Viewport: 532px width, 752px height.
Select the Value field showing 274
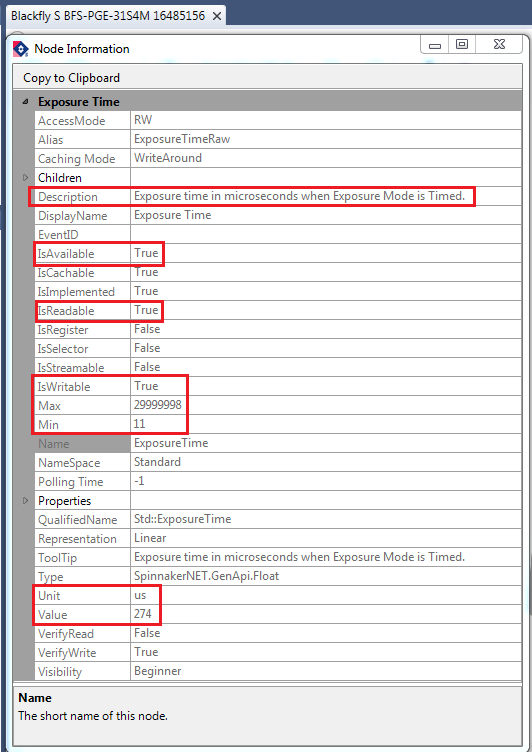(326, 614)
